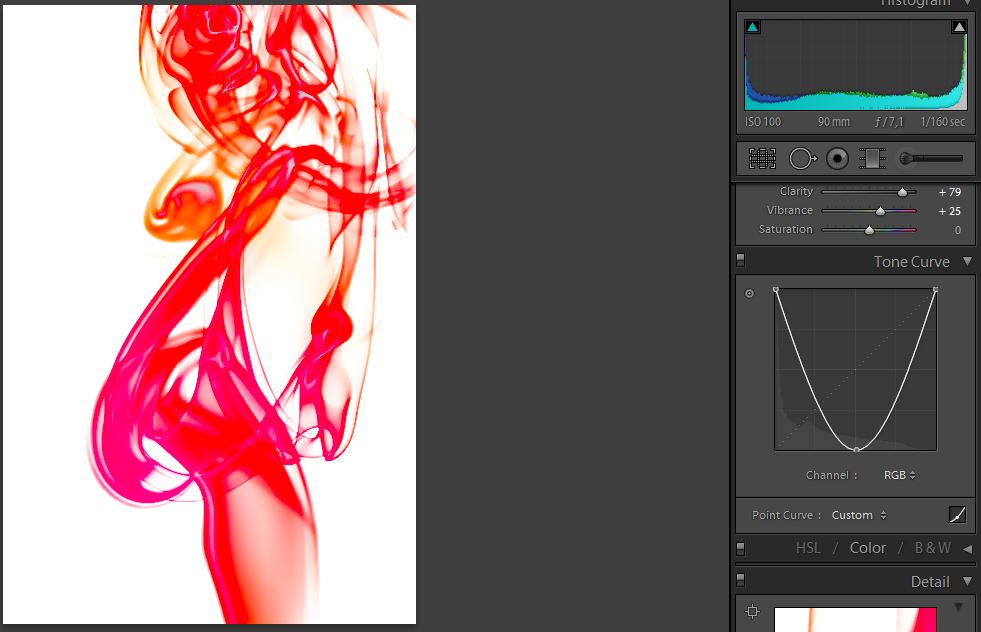This screenshot has width=981, height=632.
Task: Click the Clarity slider handle
Action: click(902, 192)
